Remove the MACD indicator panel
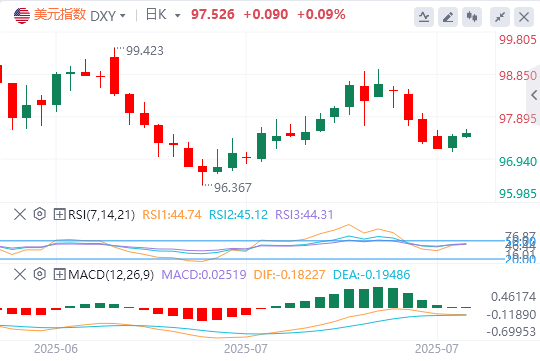This screenshot has height=361, width=540. pyautogui.click(x=20, y=274)
